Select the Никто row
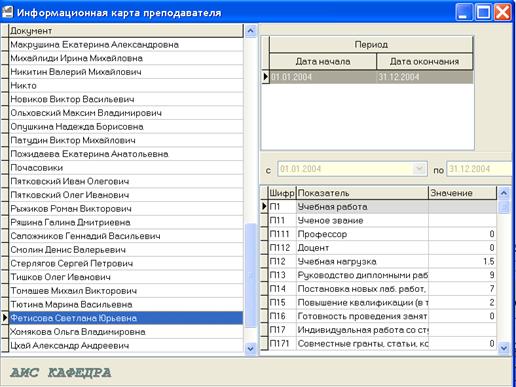This screenshot has width=516, height=387. click(126, 85)
